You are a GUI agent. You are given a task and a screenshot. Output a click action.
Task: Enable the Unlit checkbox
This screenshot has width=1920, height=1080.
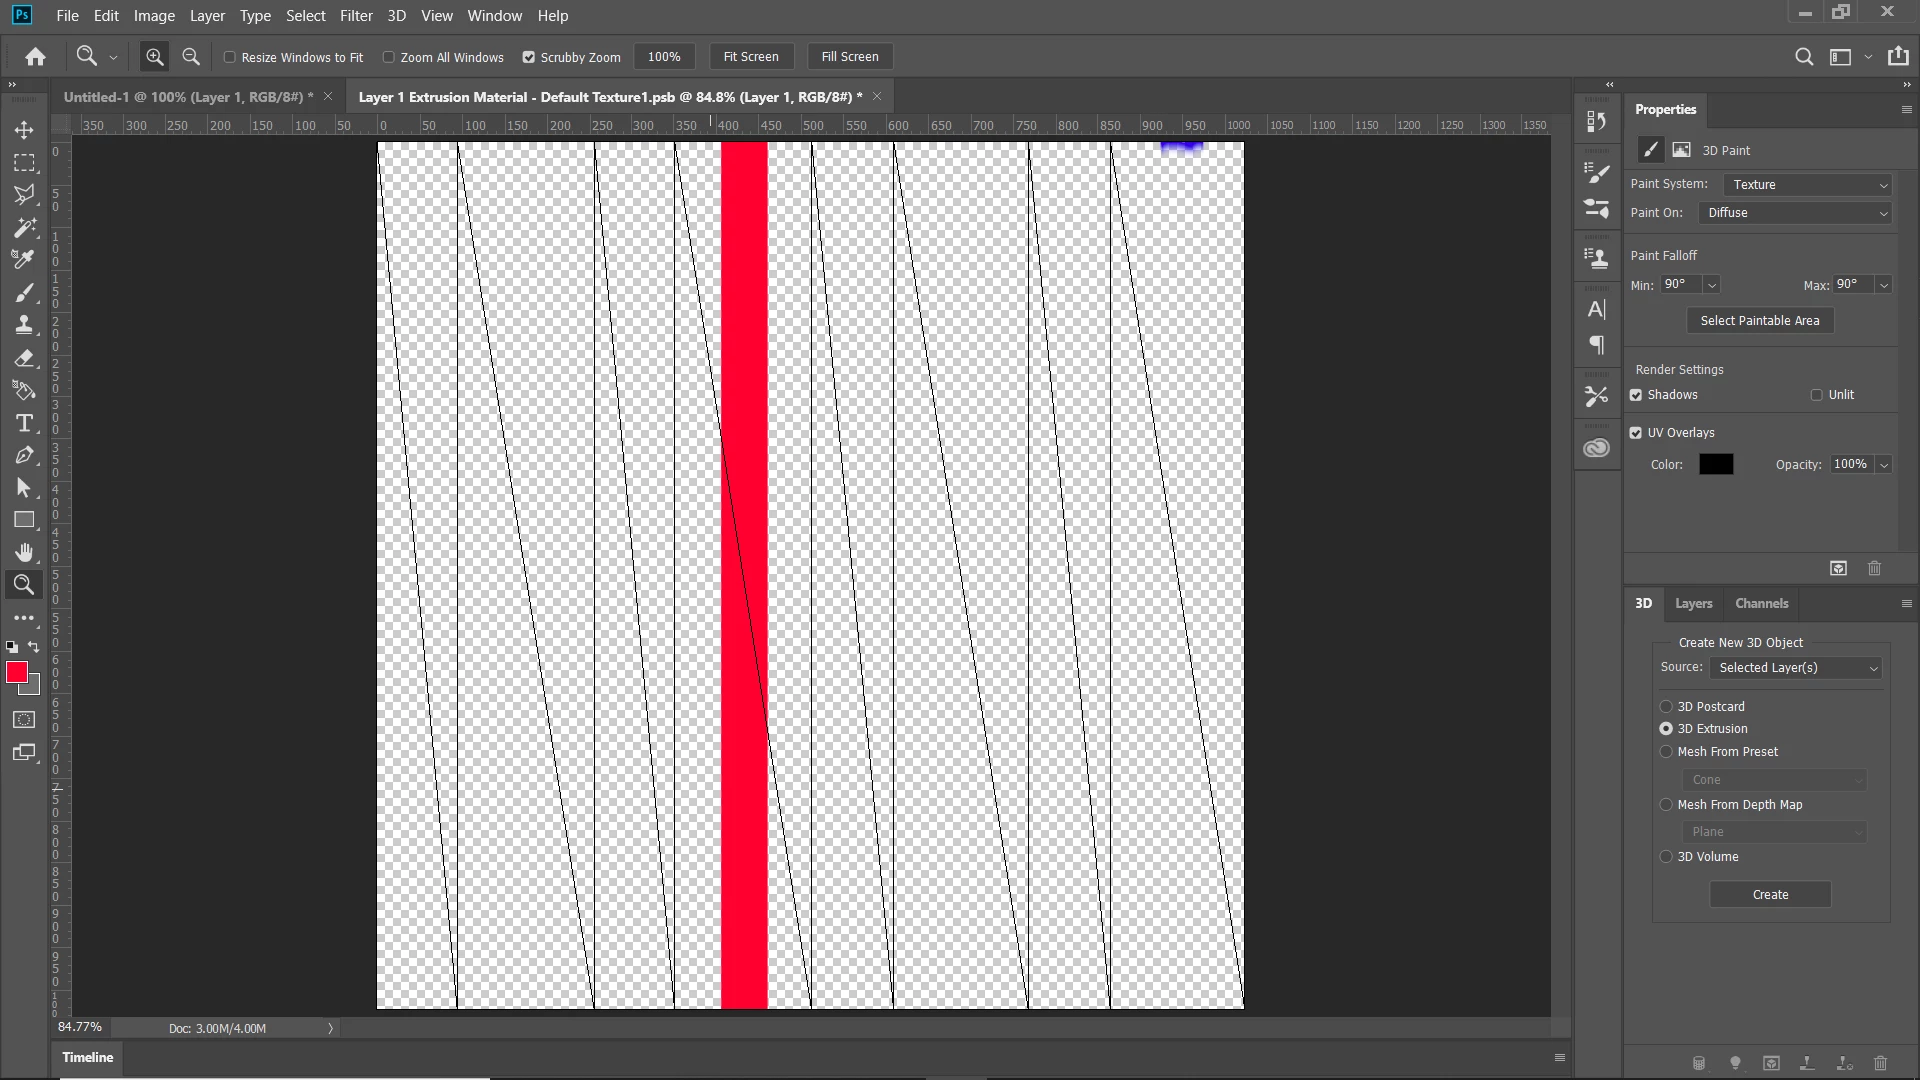tap(1816, 395)
